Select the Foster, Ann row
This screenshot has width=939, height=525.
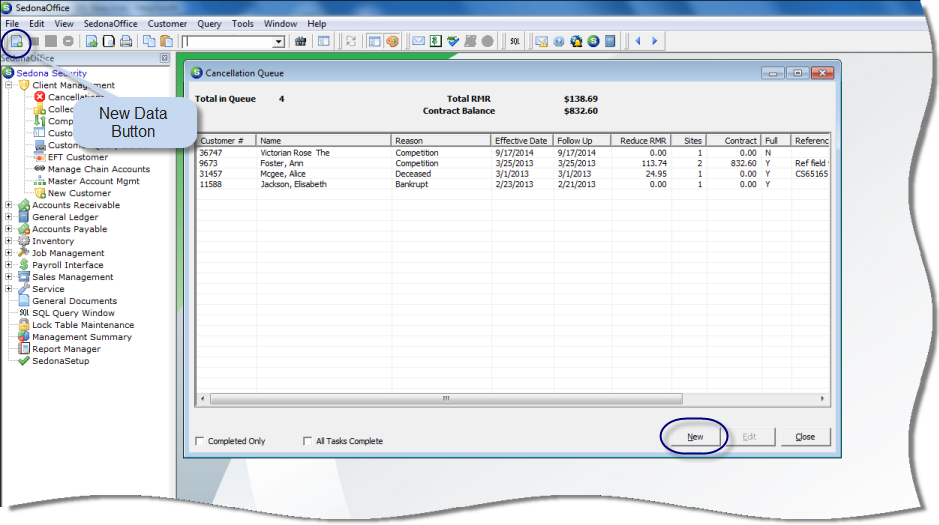tap(513, 163)
